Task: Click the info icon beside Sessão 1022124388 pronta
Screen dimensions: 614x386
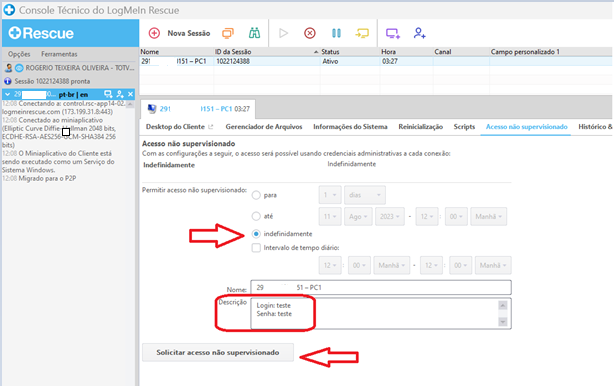Action: pyautogui.click(x=7, y=81)
